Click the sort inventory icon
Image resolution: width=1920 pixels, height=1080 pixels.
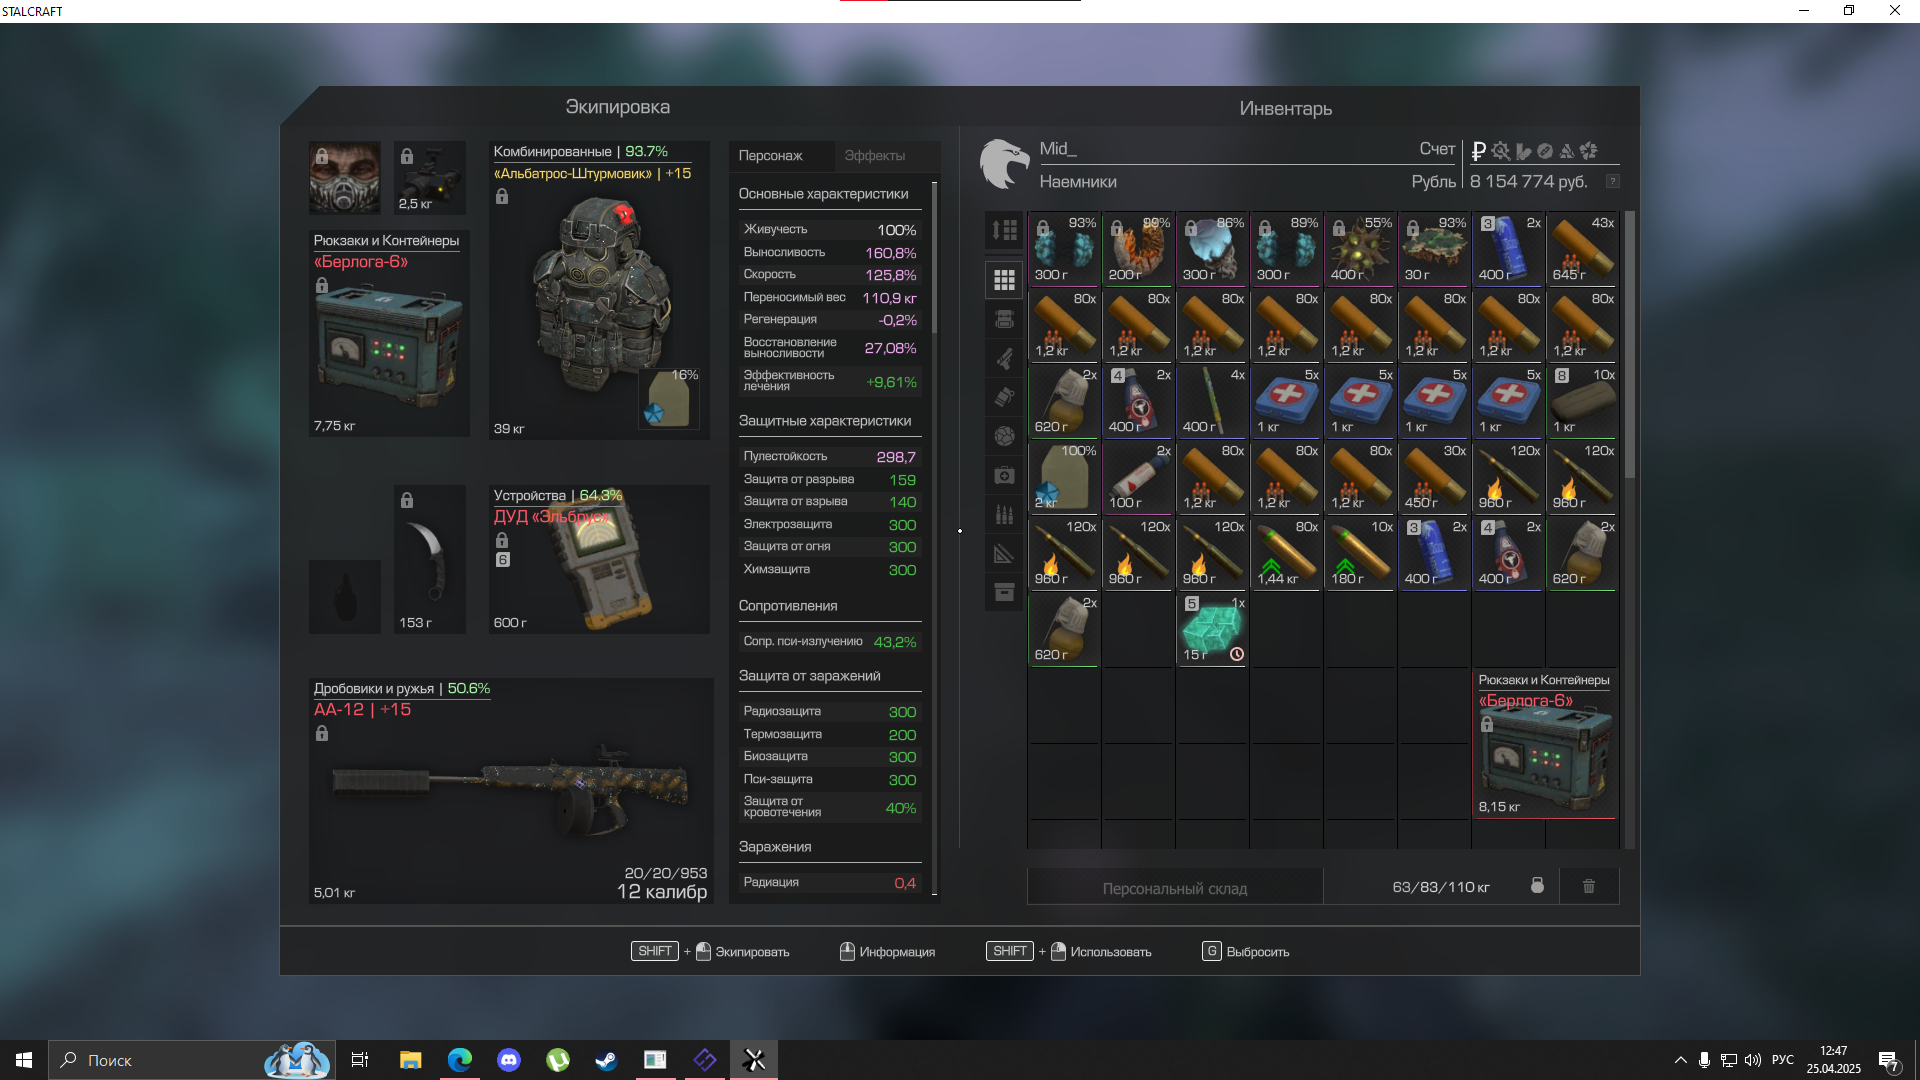1004,230
